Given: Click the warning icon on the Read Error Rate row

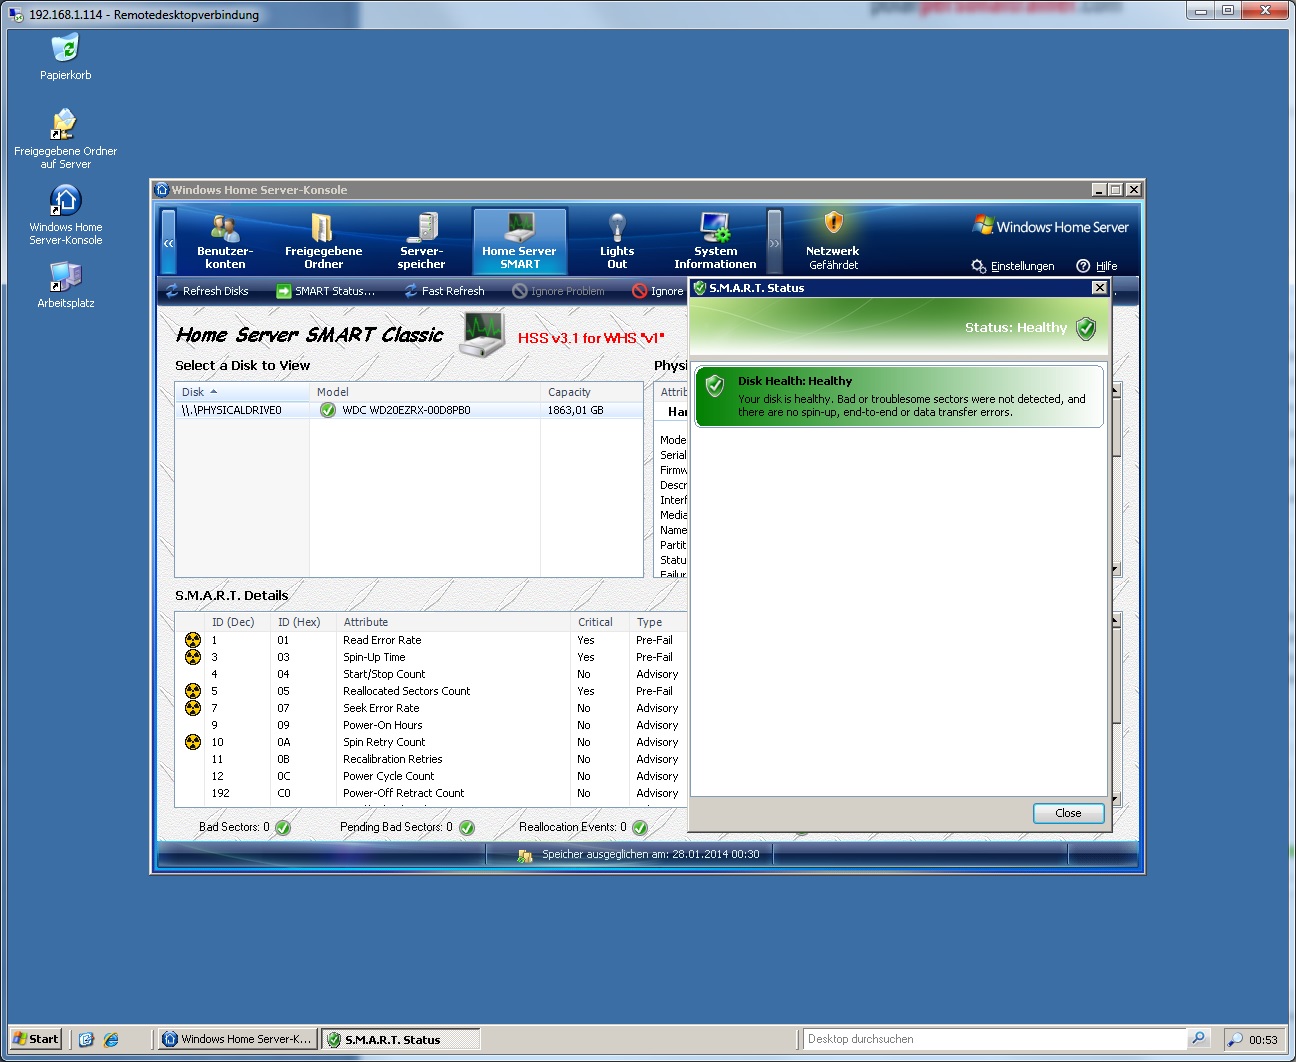Looking at the screenshot, I should [x=193, y=640].
